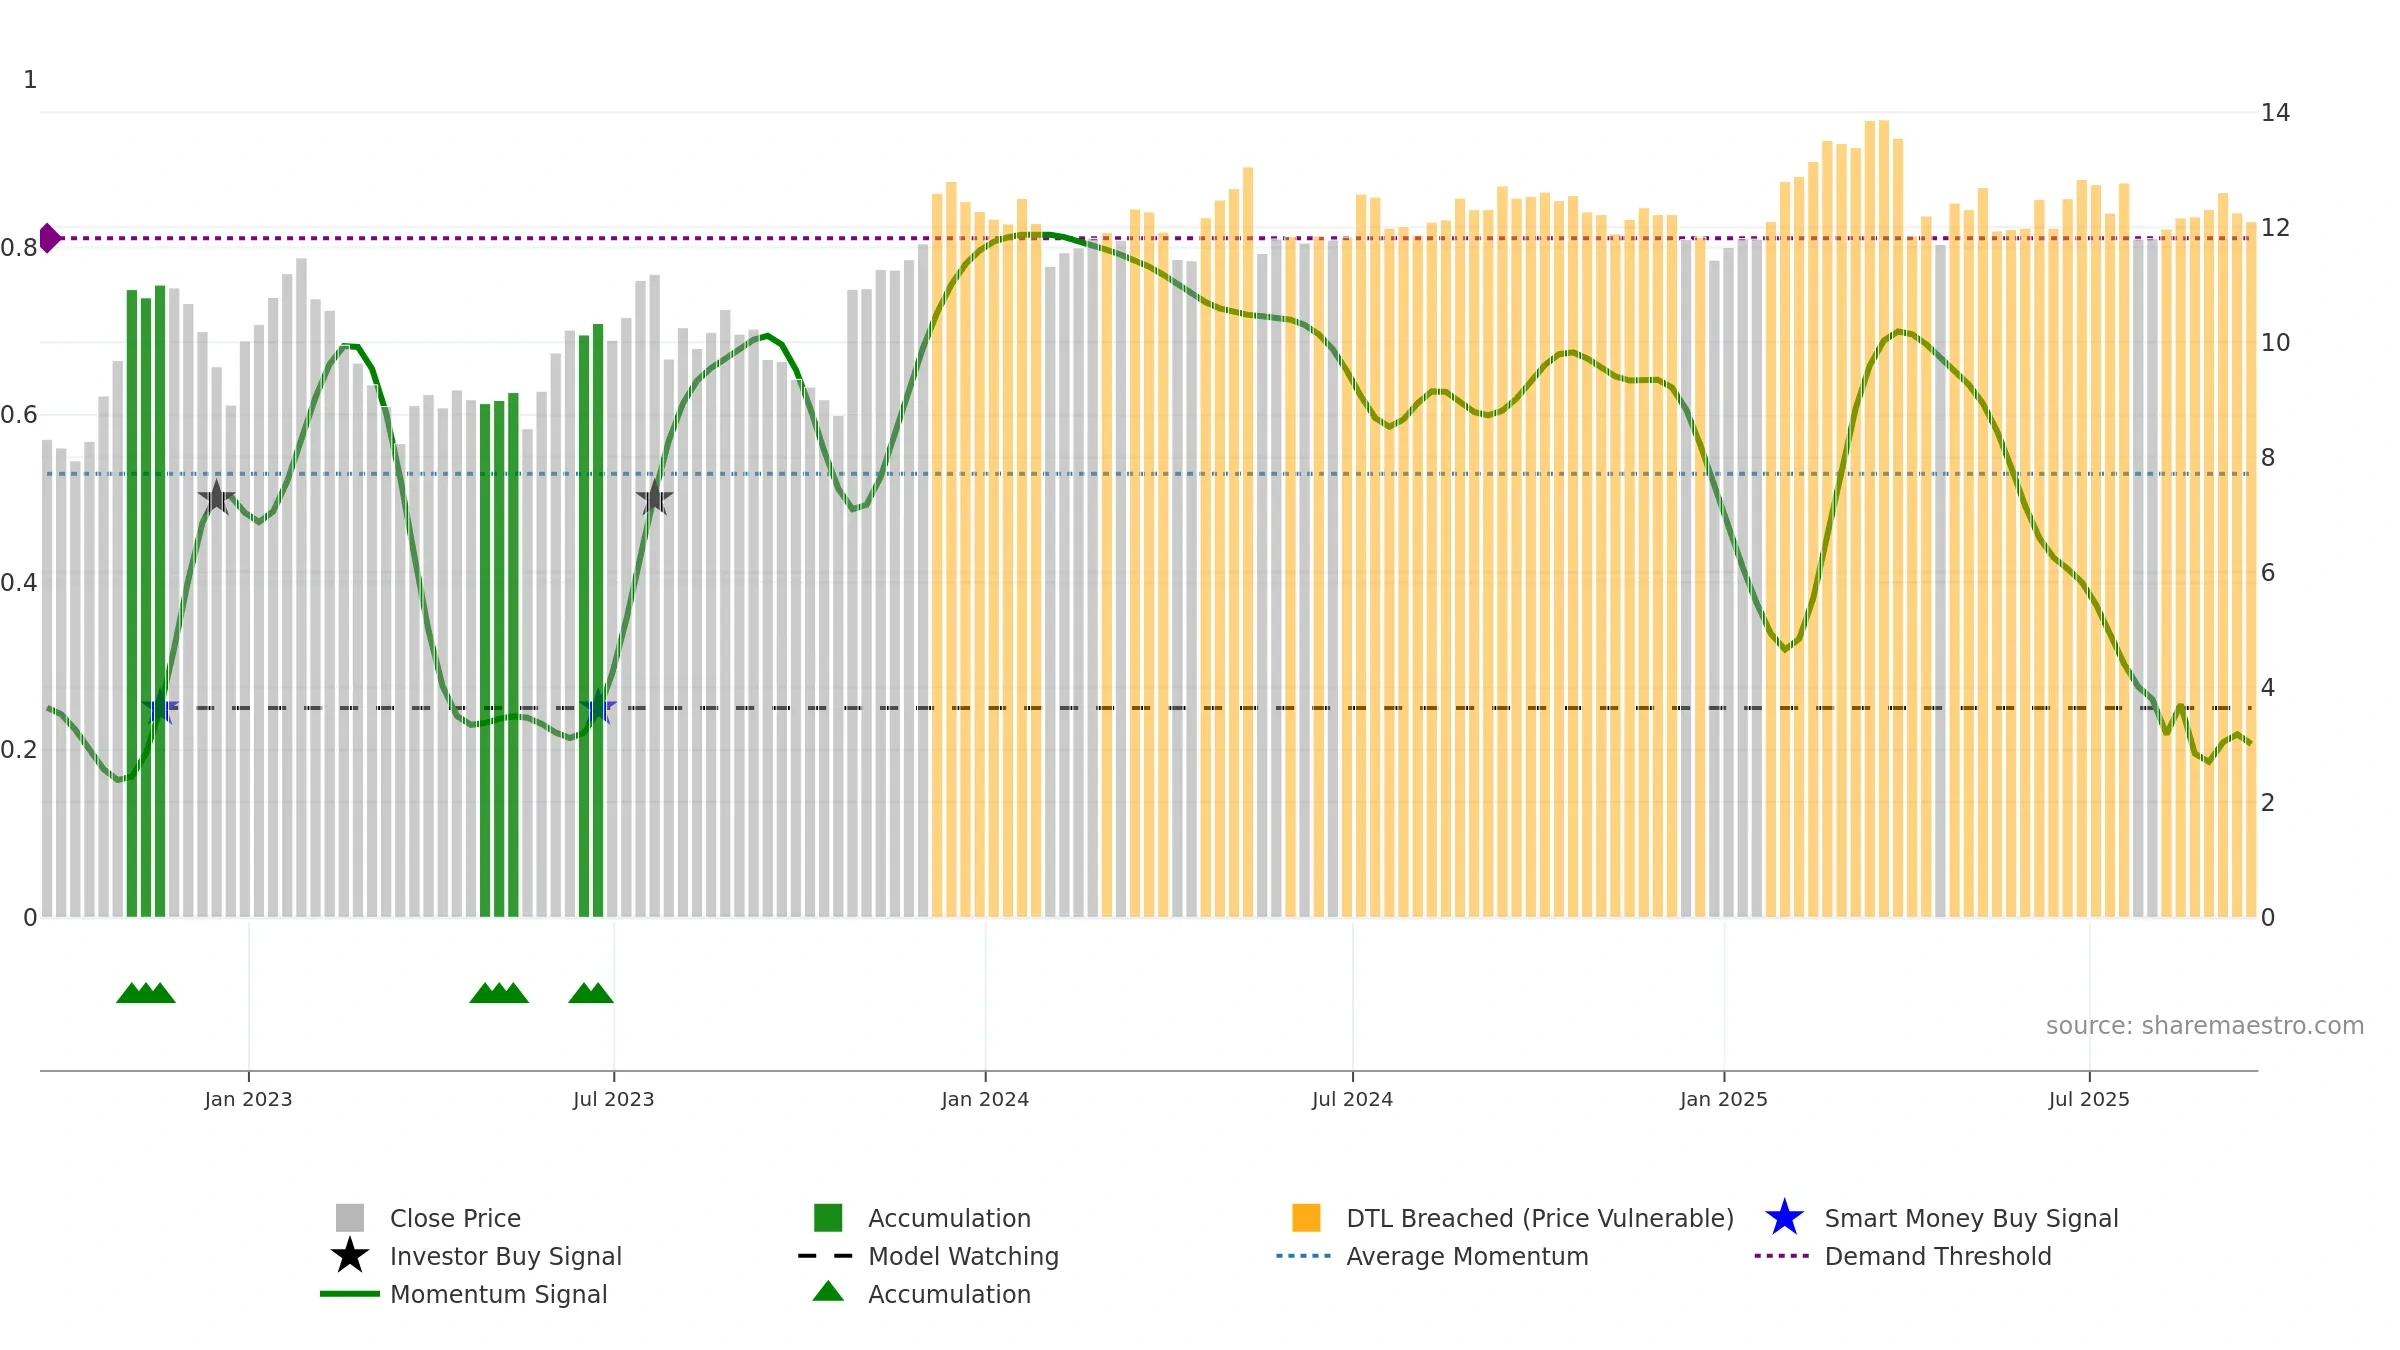Click the first green triangle cluster below chart
This screenshot has height=1350, width=2400.
(x=146, y=992)
